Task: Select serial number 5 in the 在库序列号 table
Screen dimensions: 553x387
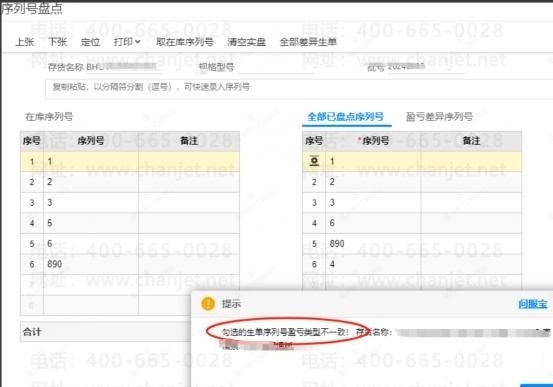Action: pos(91,223)
